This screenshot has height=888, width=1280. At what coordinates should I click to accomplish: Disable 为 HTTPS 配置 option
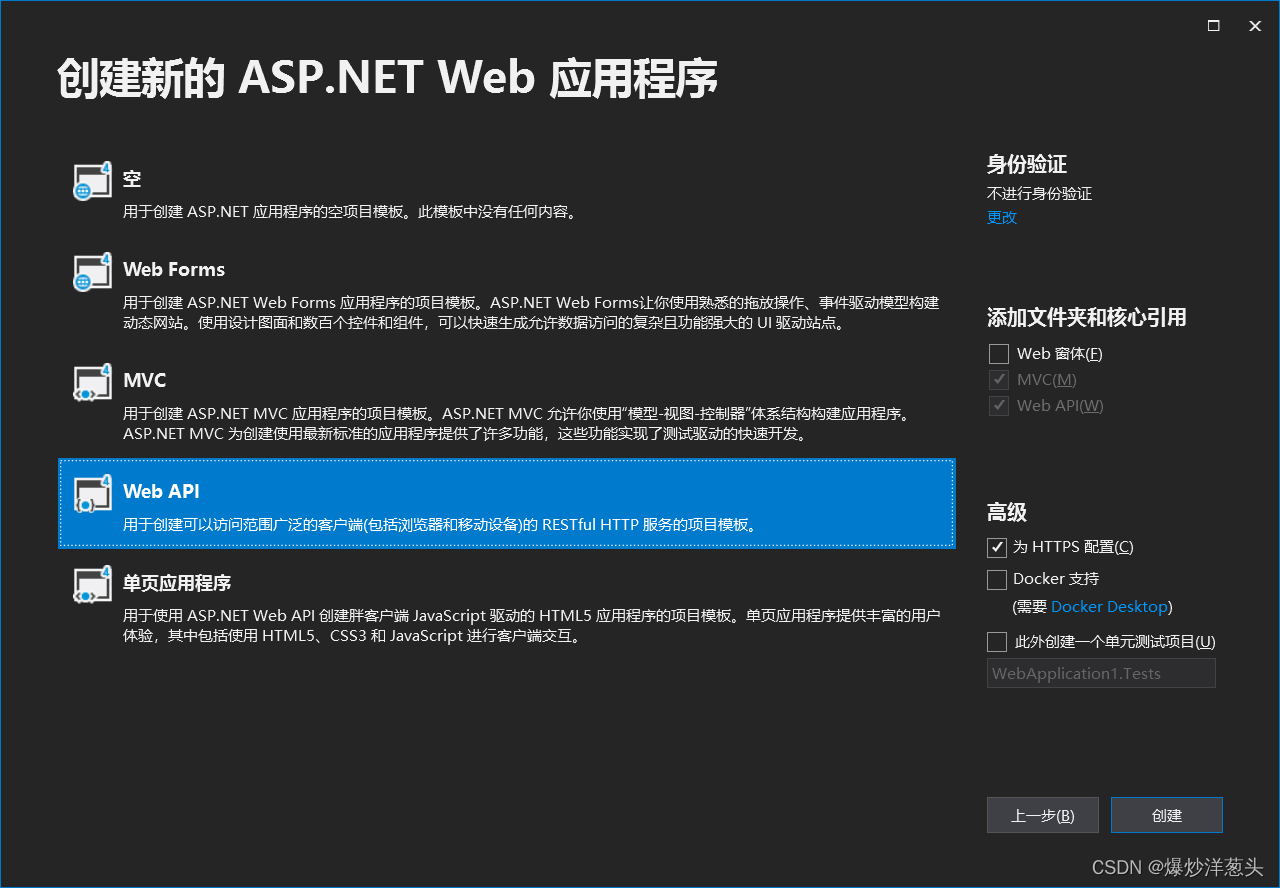pyautogui.click(x=996, y=547)
